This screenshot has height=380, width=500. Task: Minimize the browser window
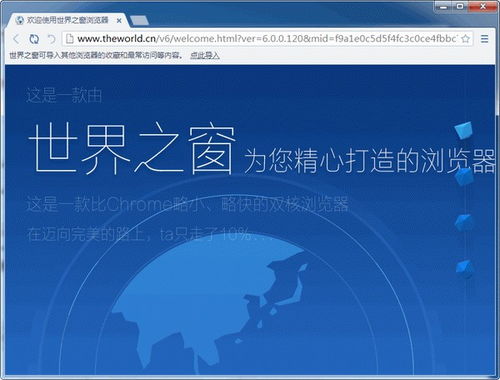(443, 6)
